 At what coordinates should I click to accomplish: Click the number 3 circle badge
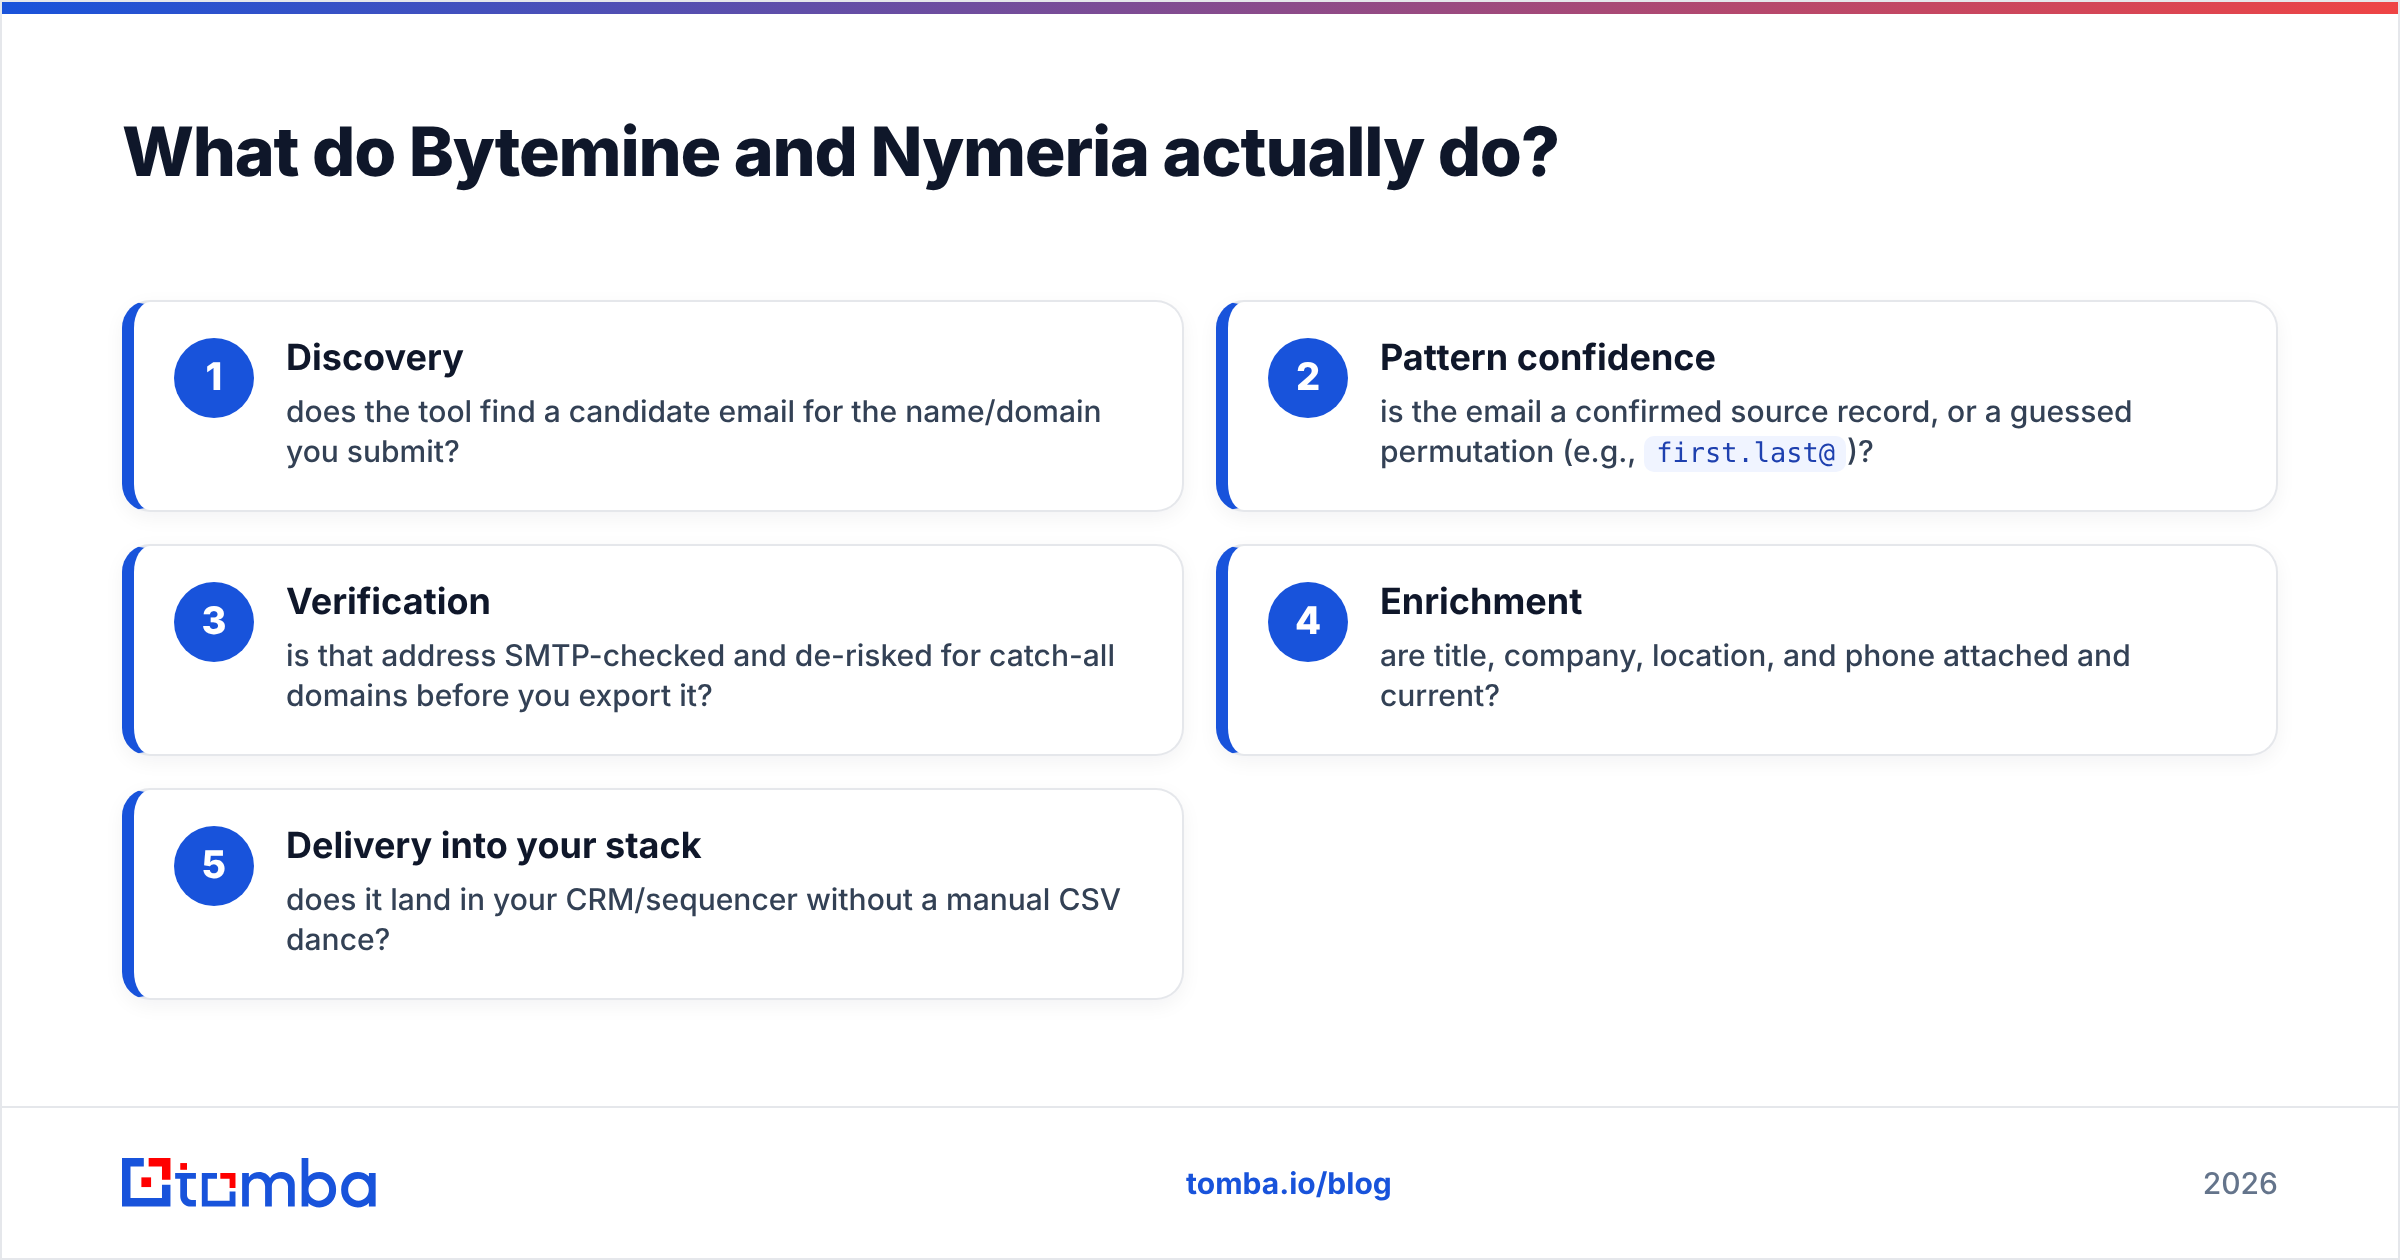pos(214,622)
